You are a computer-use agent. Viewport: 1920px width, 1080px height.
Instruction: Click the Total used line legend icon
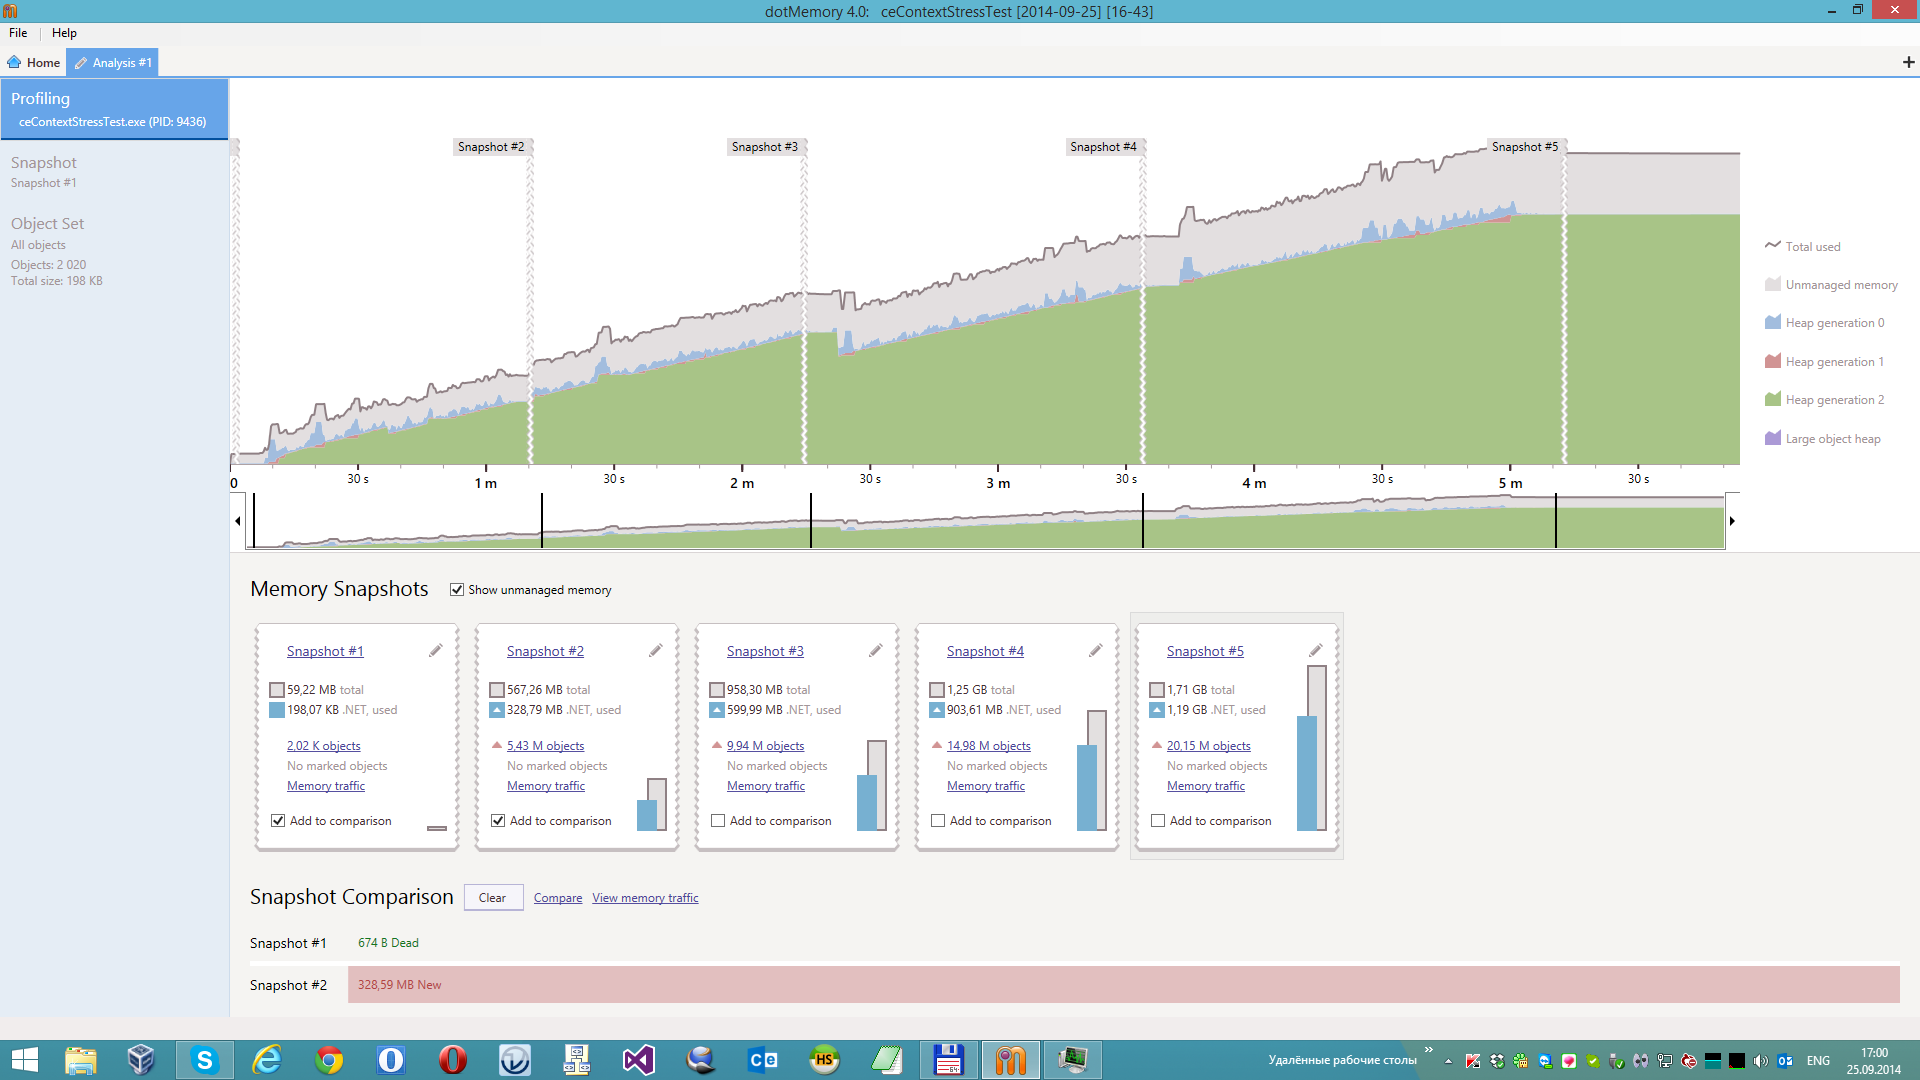point(1773,246)
